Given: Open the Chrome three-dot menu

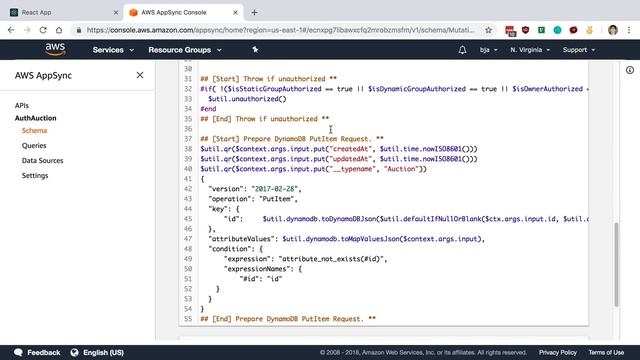Looking at the screenshot, I should 629,30.
